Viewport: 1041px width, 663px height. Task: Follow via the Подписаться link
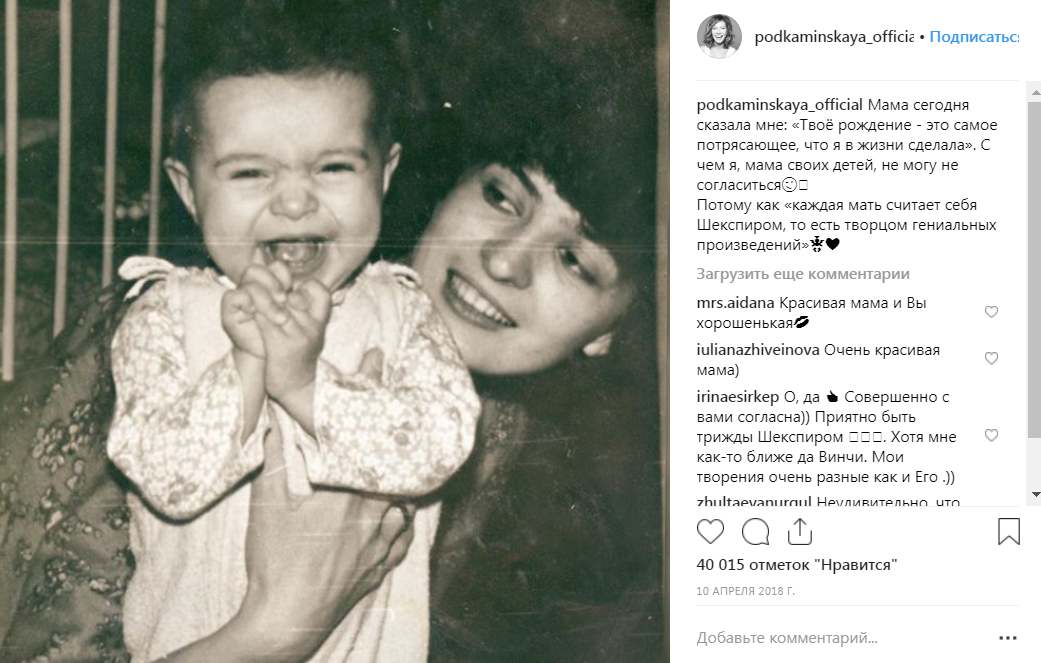click(x=974, y=37)
